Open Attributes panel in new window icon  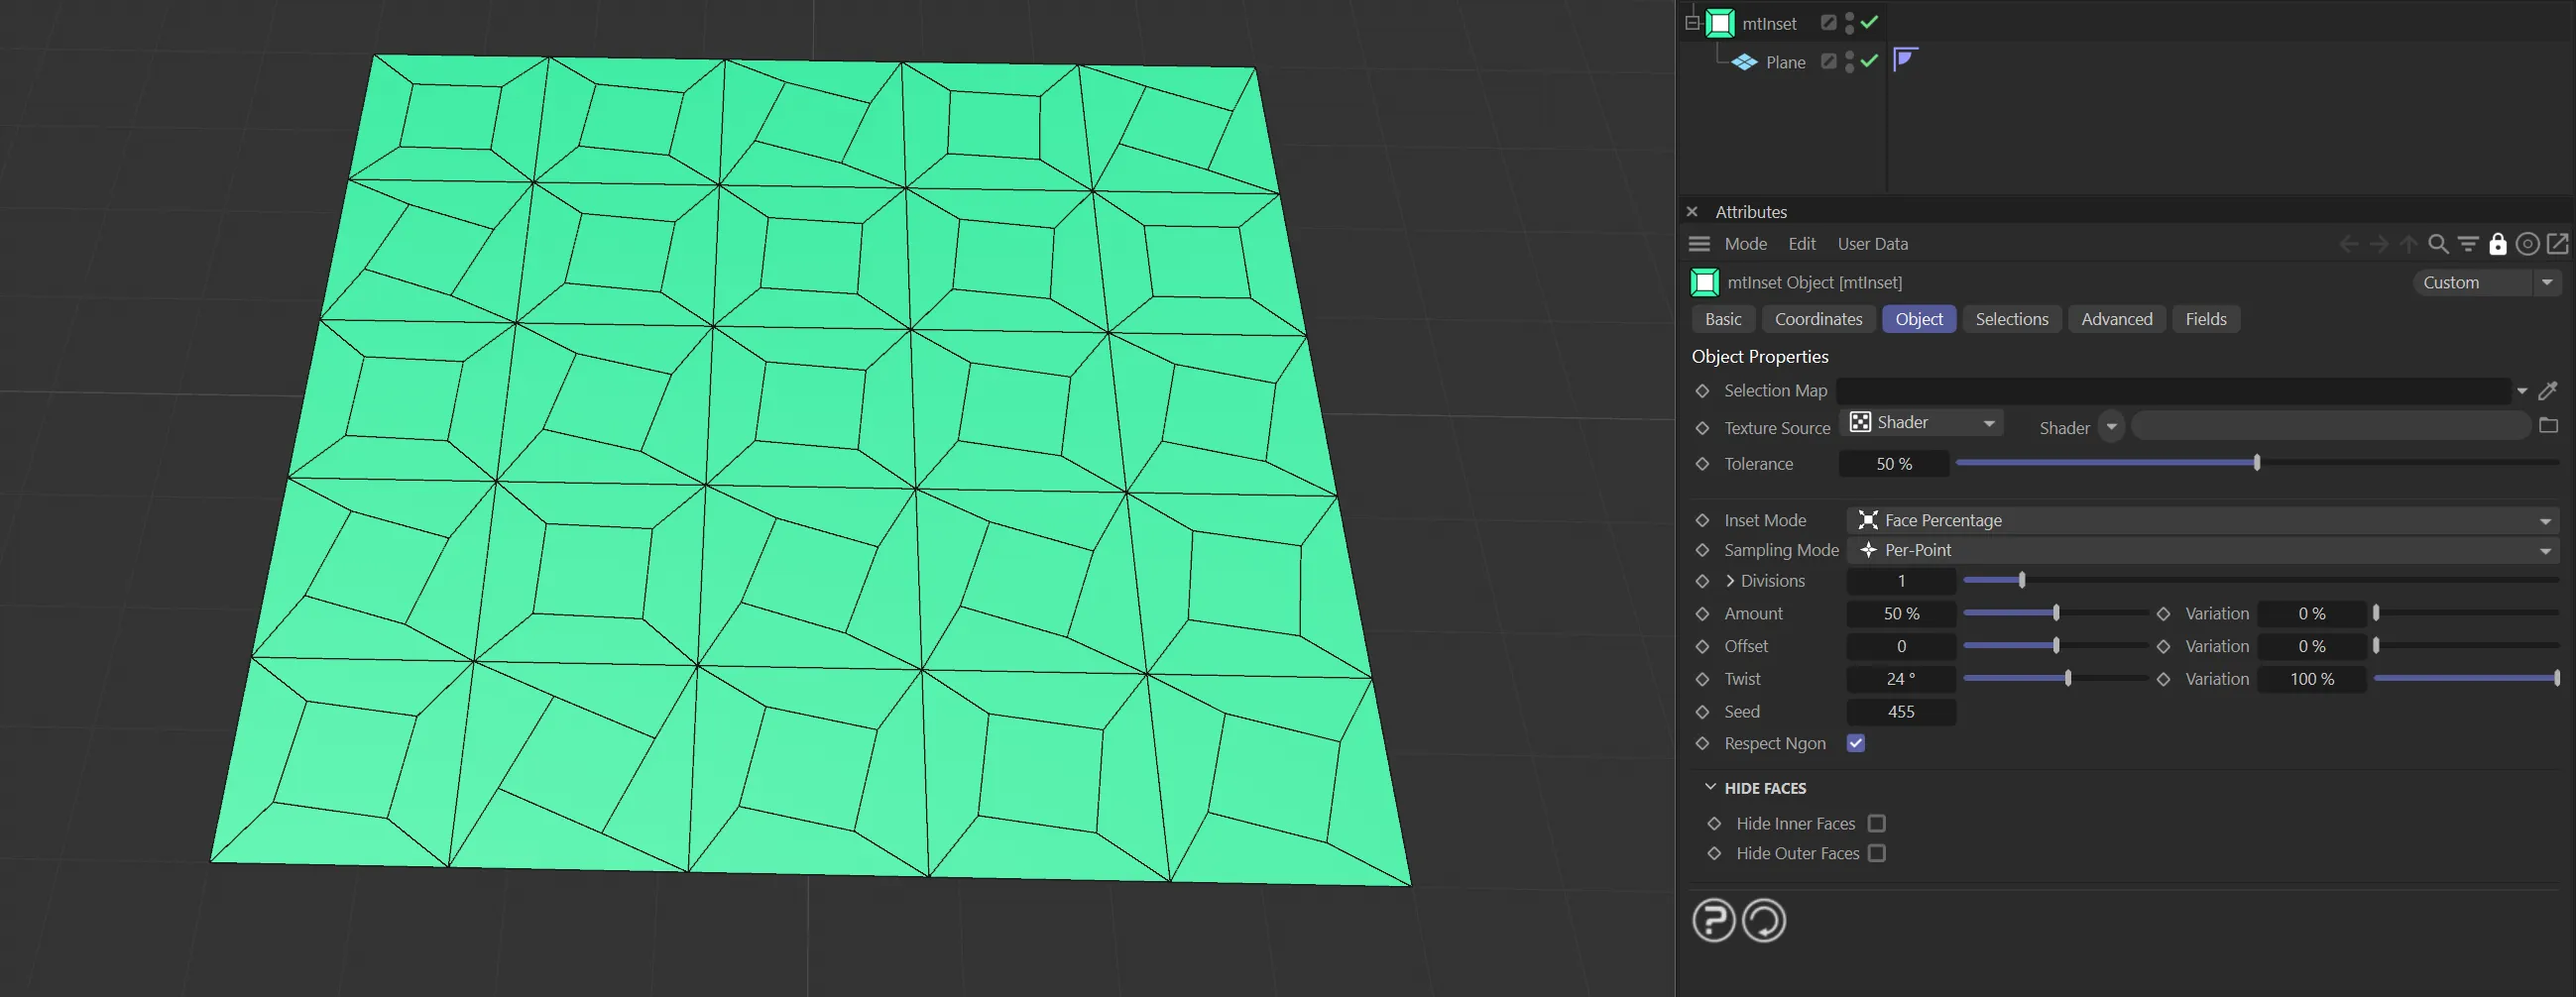click(2557, 244)
